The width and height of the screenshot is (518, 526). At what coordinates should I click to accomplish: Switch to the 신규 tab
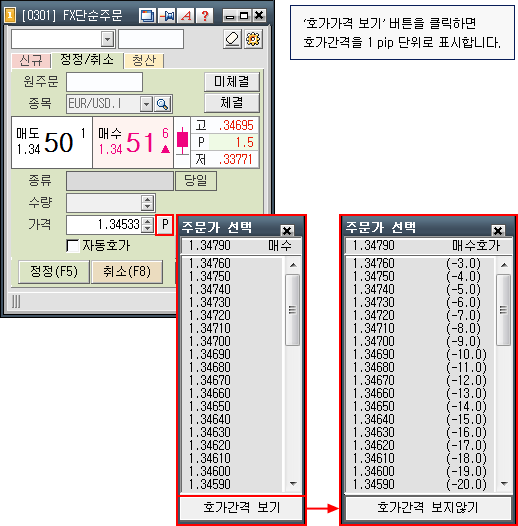coord(31,61)
